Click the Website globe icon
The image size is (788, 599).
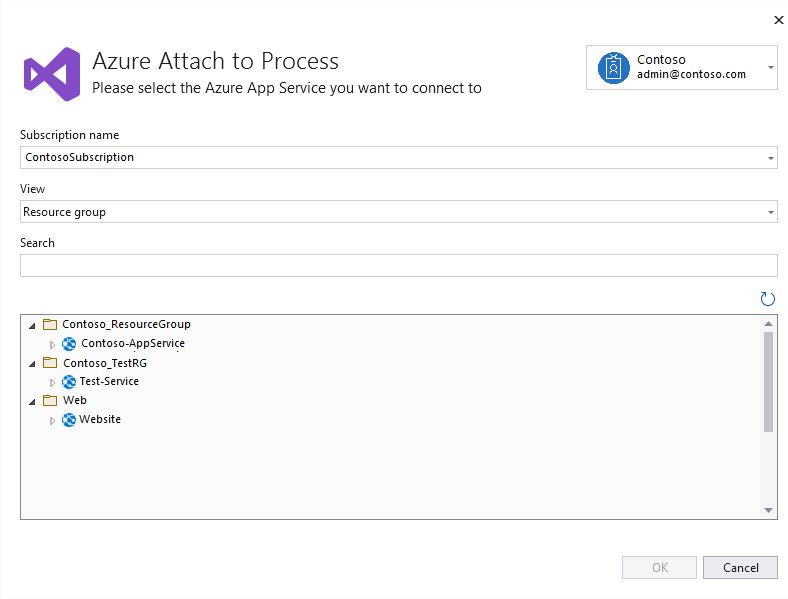pos(69,420)
